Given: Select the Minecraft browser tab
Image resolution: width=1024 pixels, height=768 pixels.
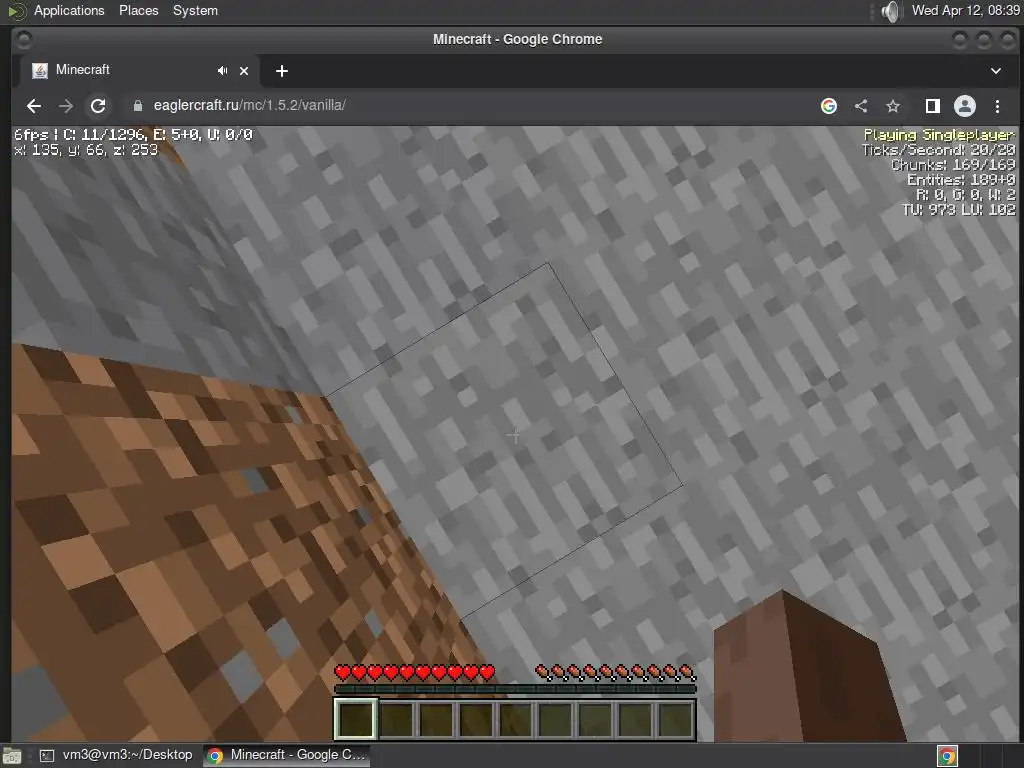Looking at the screenshot, I should coord(136,71).
